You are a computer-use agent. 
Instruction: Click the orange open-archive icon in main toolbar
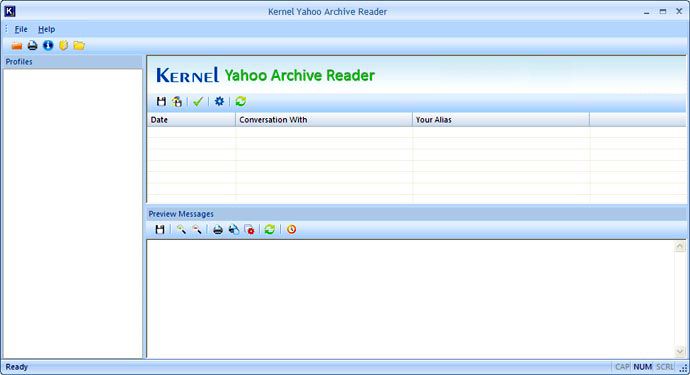[17, 45]
